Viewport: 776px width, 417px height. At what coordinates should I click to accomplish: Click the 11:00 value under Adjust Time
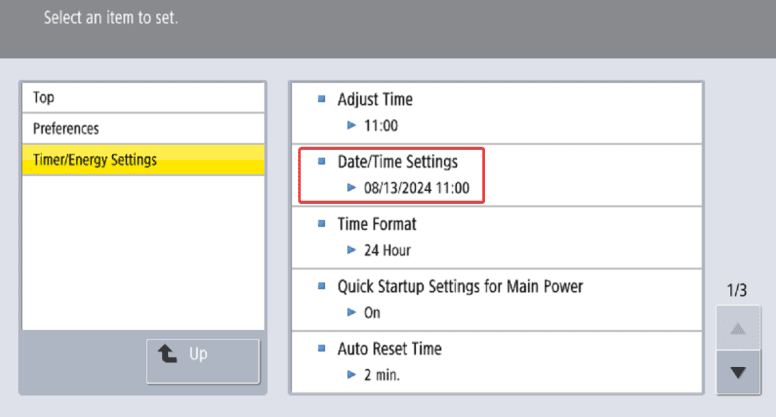(x=381, y=125)
